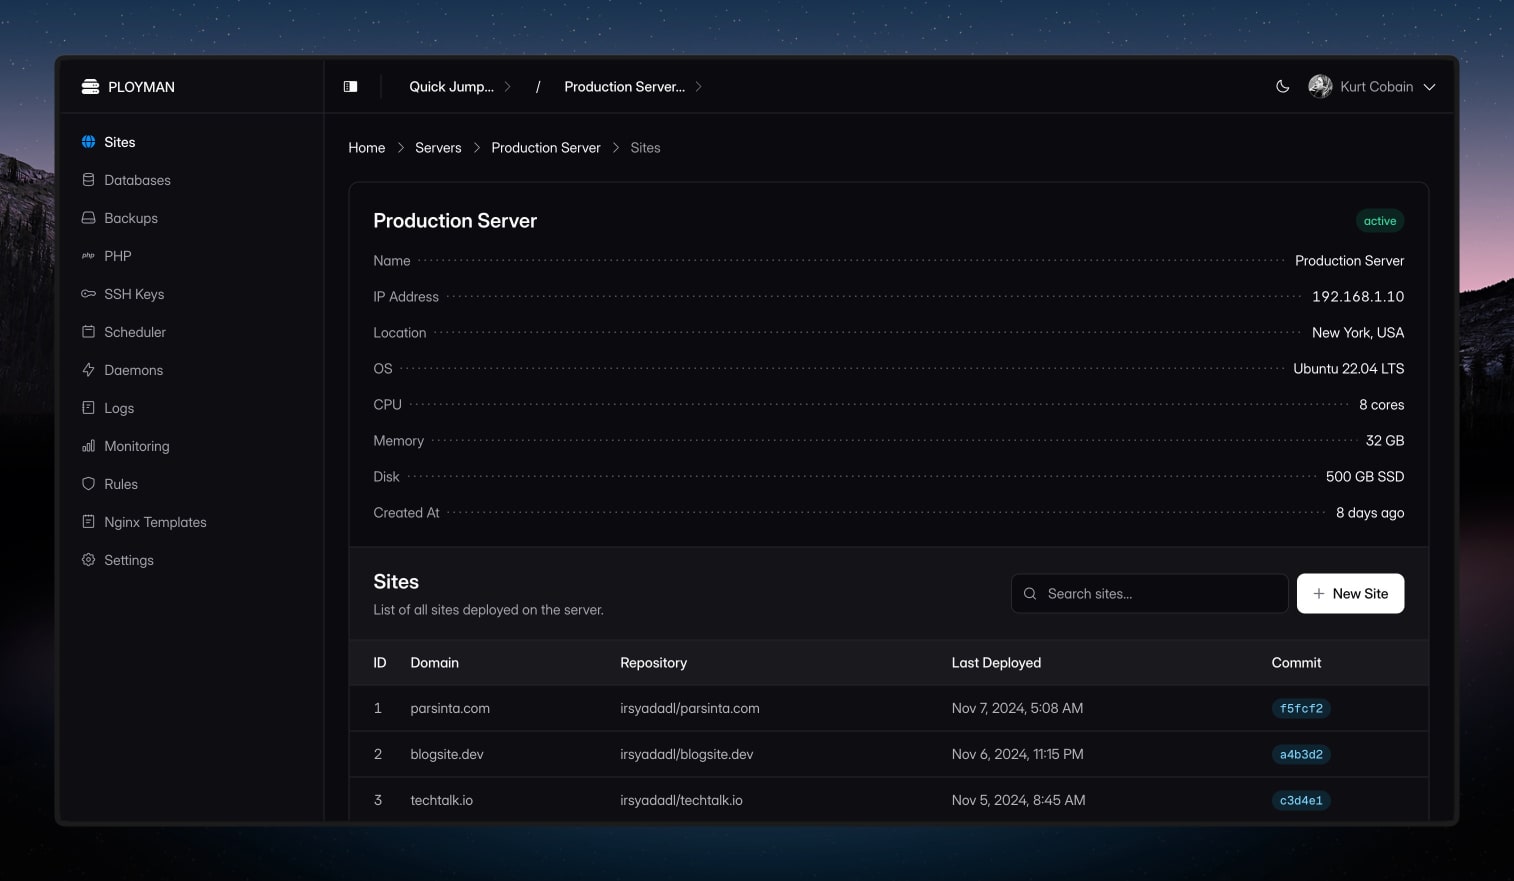
Task: Click the Databases cylinder icon
Action: [x=88, y=180]
